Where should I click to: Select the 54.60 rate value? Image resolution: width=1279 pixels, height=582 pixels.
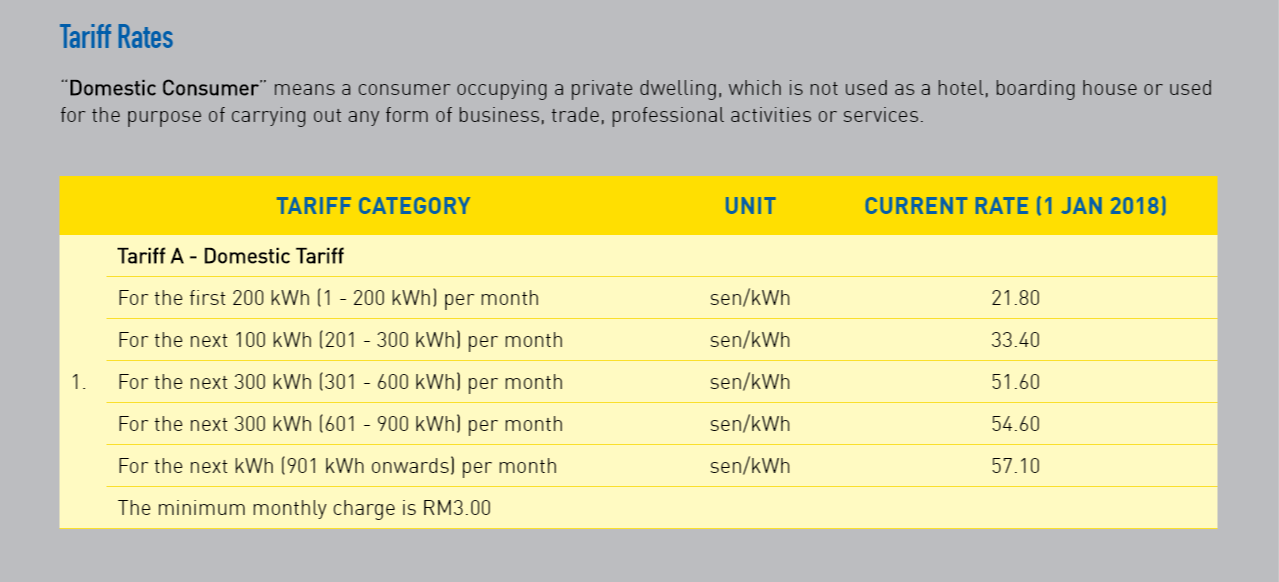1015,424
